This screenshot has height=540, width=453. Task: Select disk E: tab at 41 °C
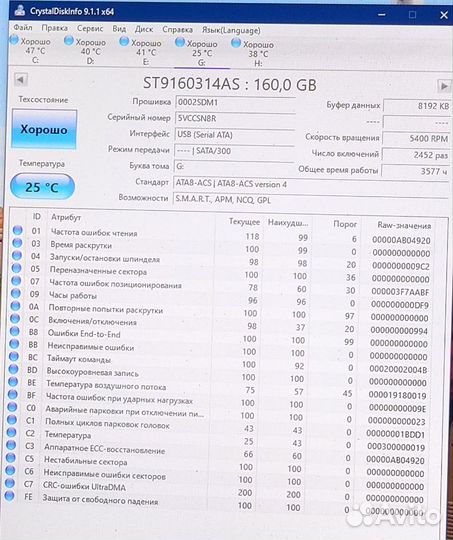(x=141, y=52)
